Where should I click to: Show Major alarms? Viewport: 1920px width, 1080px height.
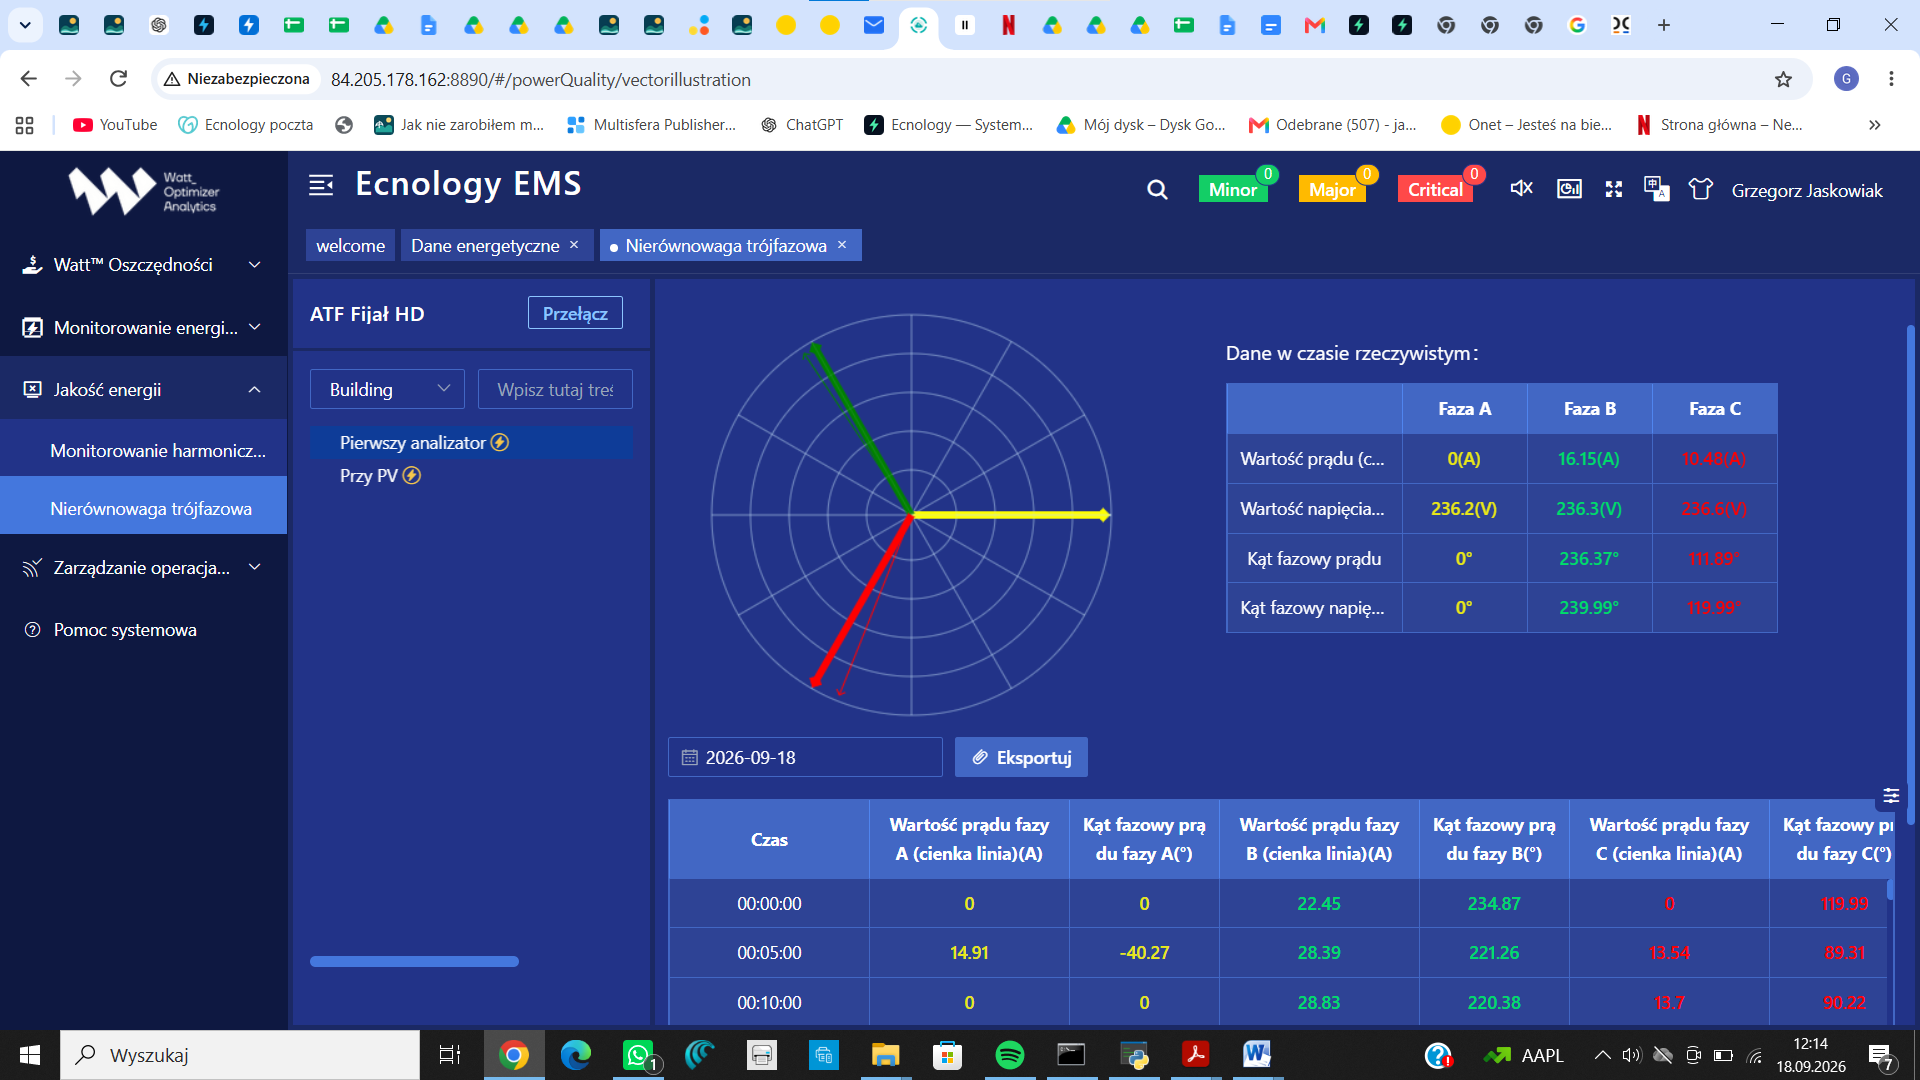click(x=1333, y=189)
